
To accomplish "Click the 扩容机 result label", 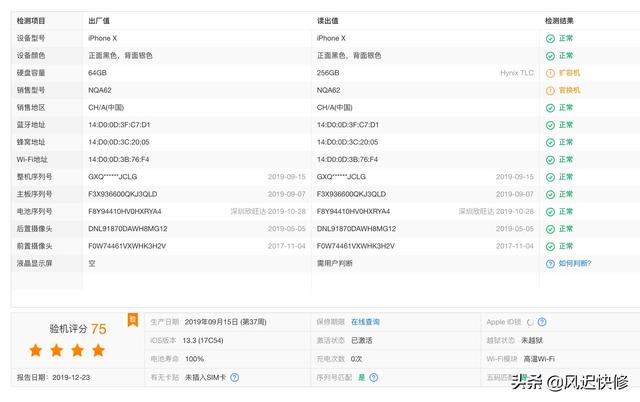I will point(569,73).
